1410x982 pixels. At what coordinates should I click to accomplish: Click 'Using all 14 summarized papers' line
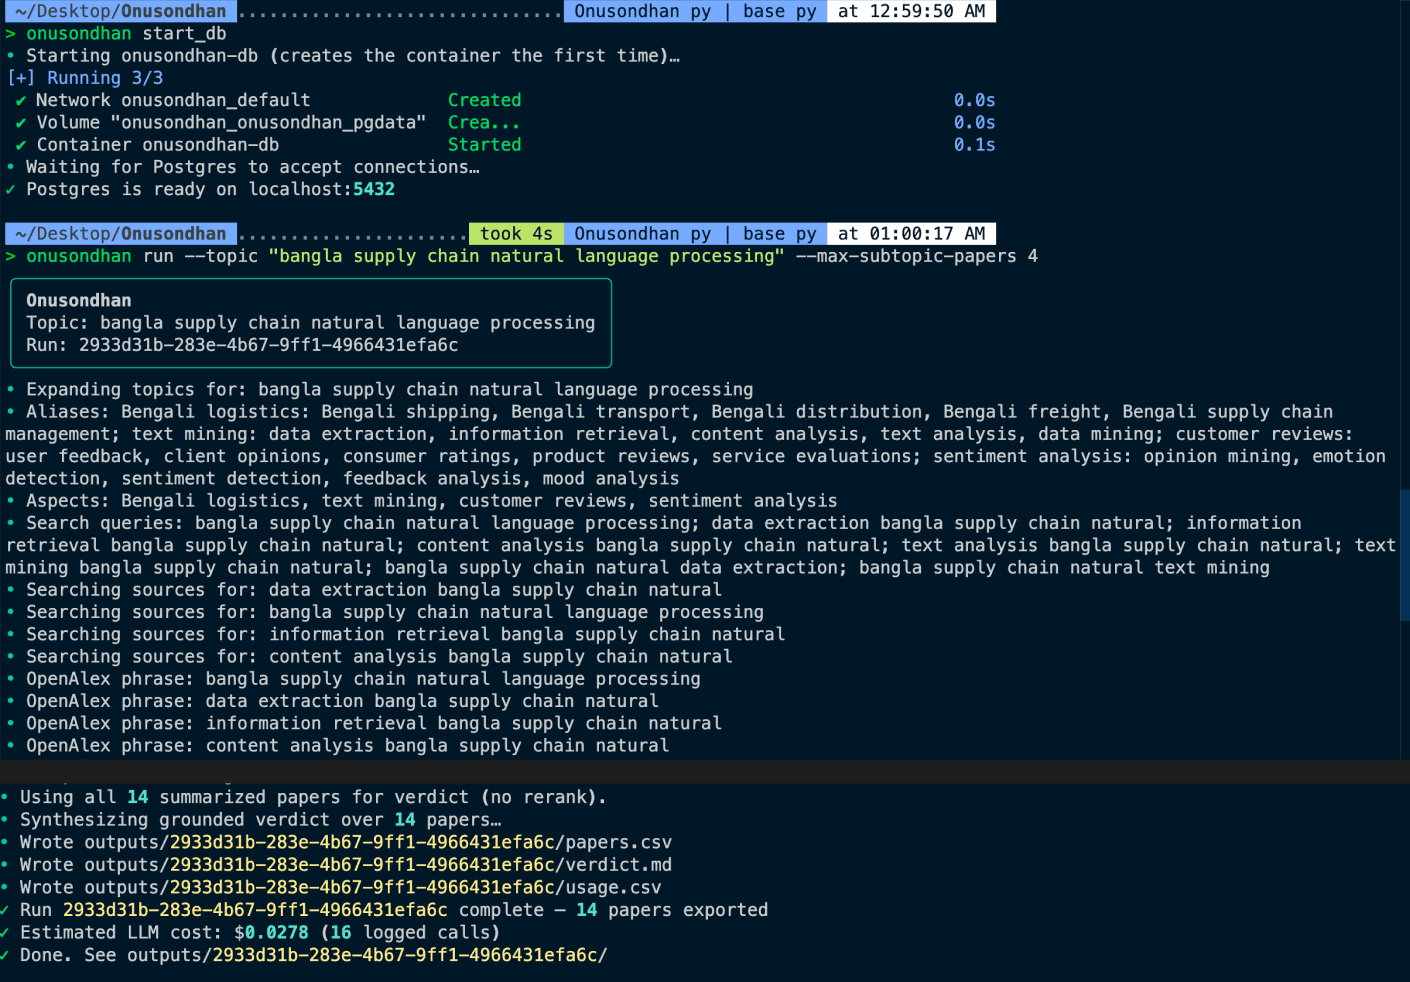[313, 797]
